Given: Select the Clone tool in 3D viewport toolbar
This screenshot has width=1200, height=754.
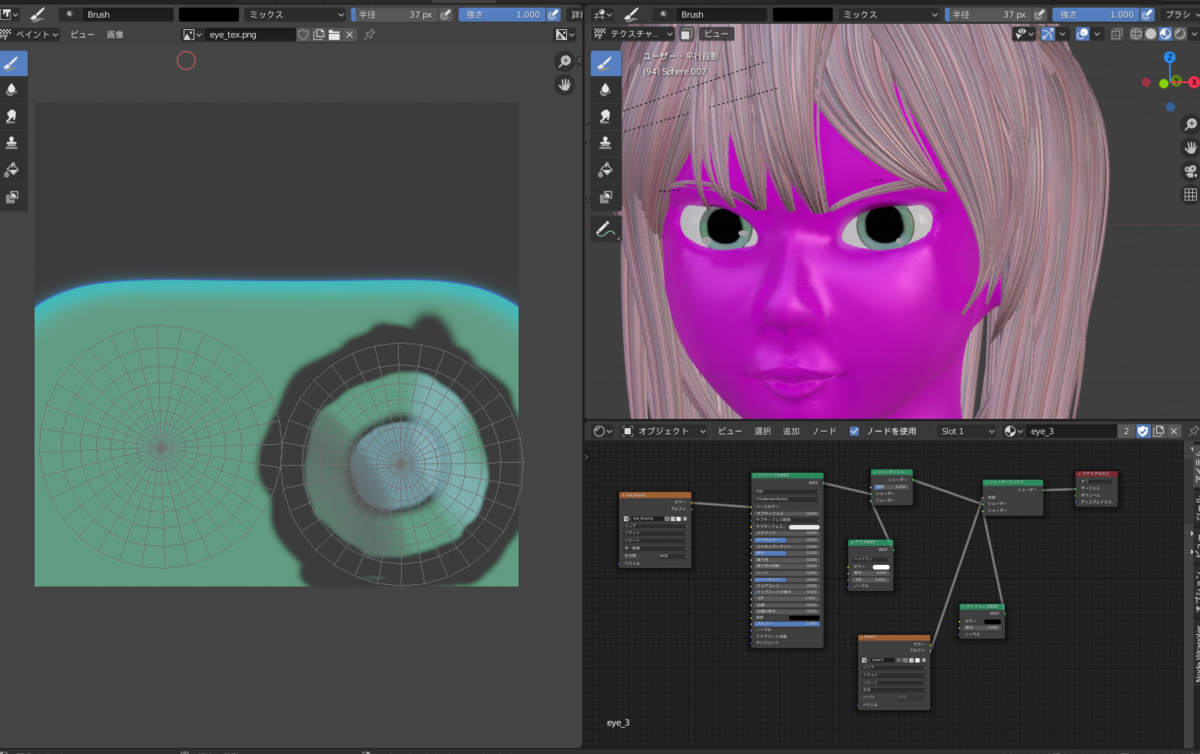Looking at the screenshot, I should [605, 143].
